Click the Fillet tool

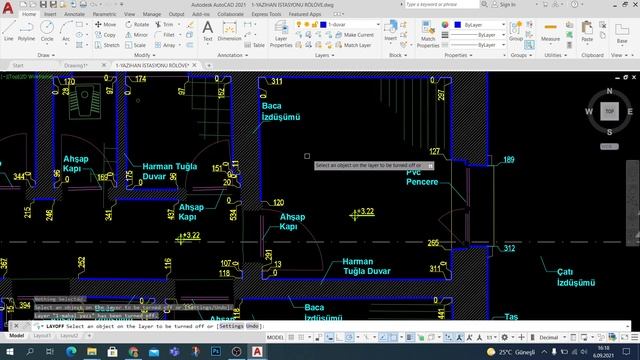pyautogui.click(x=165, y=35)
